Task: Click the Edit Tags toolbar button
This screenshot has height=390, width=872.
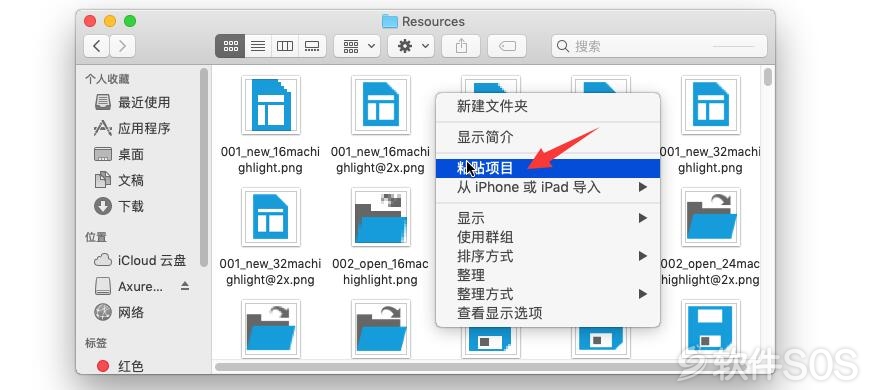Action: 507,46
